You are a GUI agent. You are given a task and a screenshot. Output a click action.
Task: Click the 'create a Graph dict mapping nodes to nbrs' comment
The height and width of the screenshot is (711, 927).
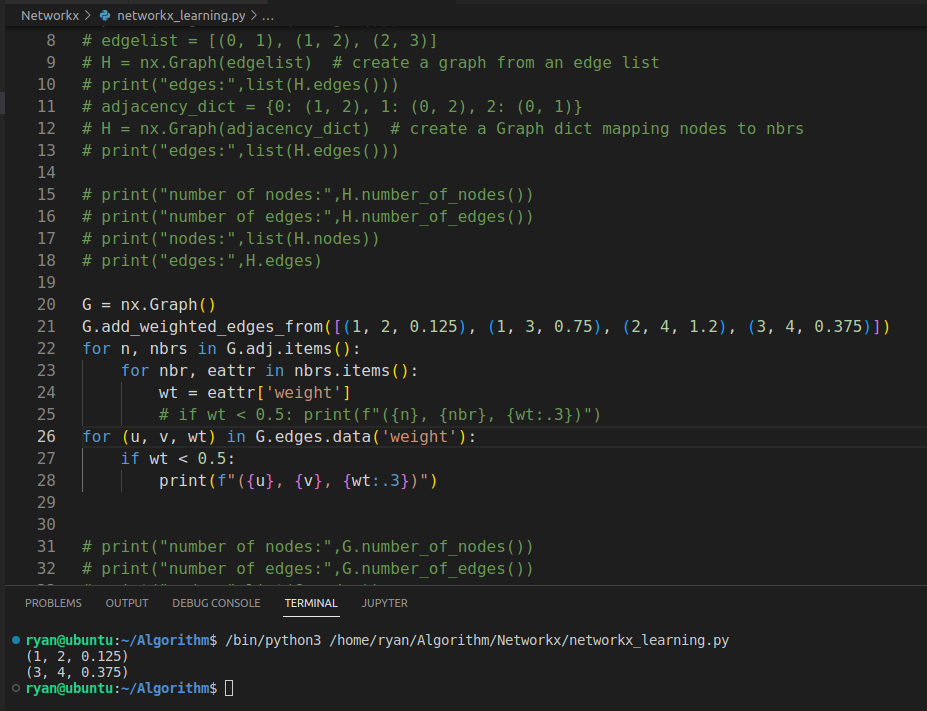pos(597,128)
